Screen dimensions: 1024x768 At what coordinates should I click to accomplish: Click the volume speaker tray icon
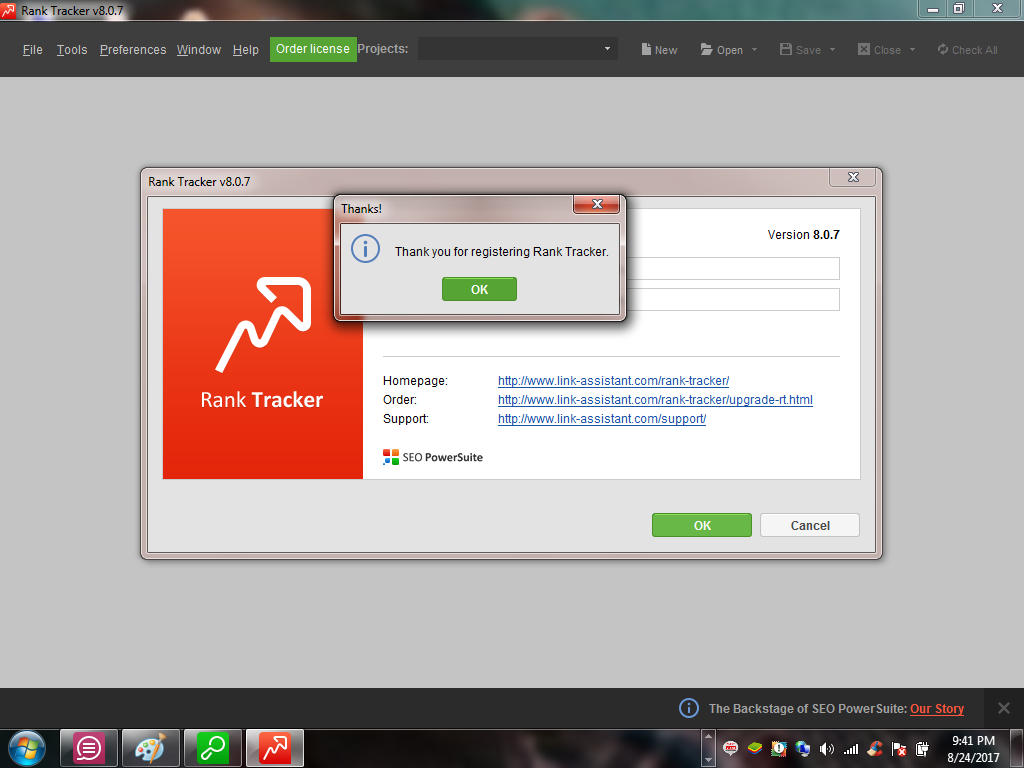(x=826, y=748)
